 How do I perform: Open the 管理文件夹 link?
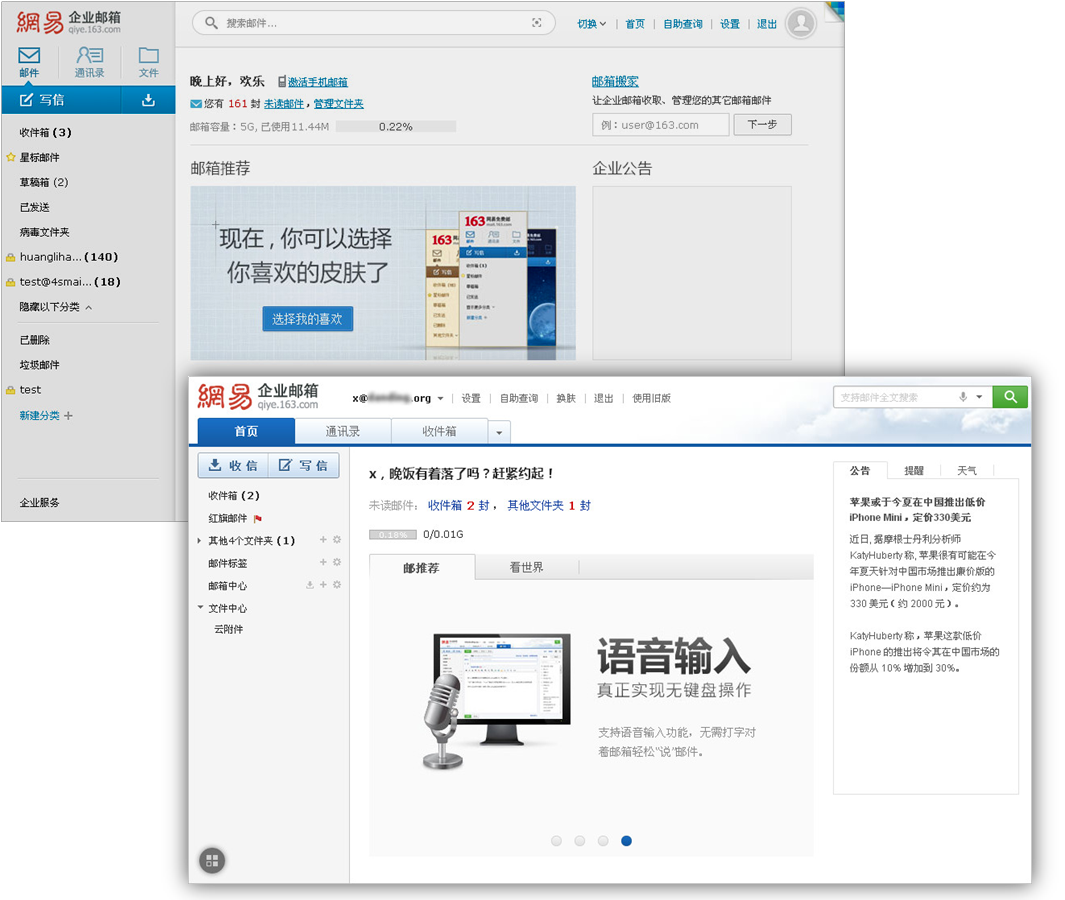point(338,104)
